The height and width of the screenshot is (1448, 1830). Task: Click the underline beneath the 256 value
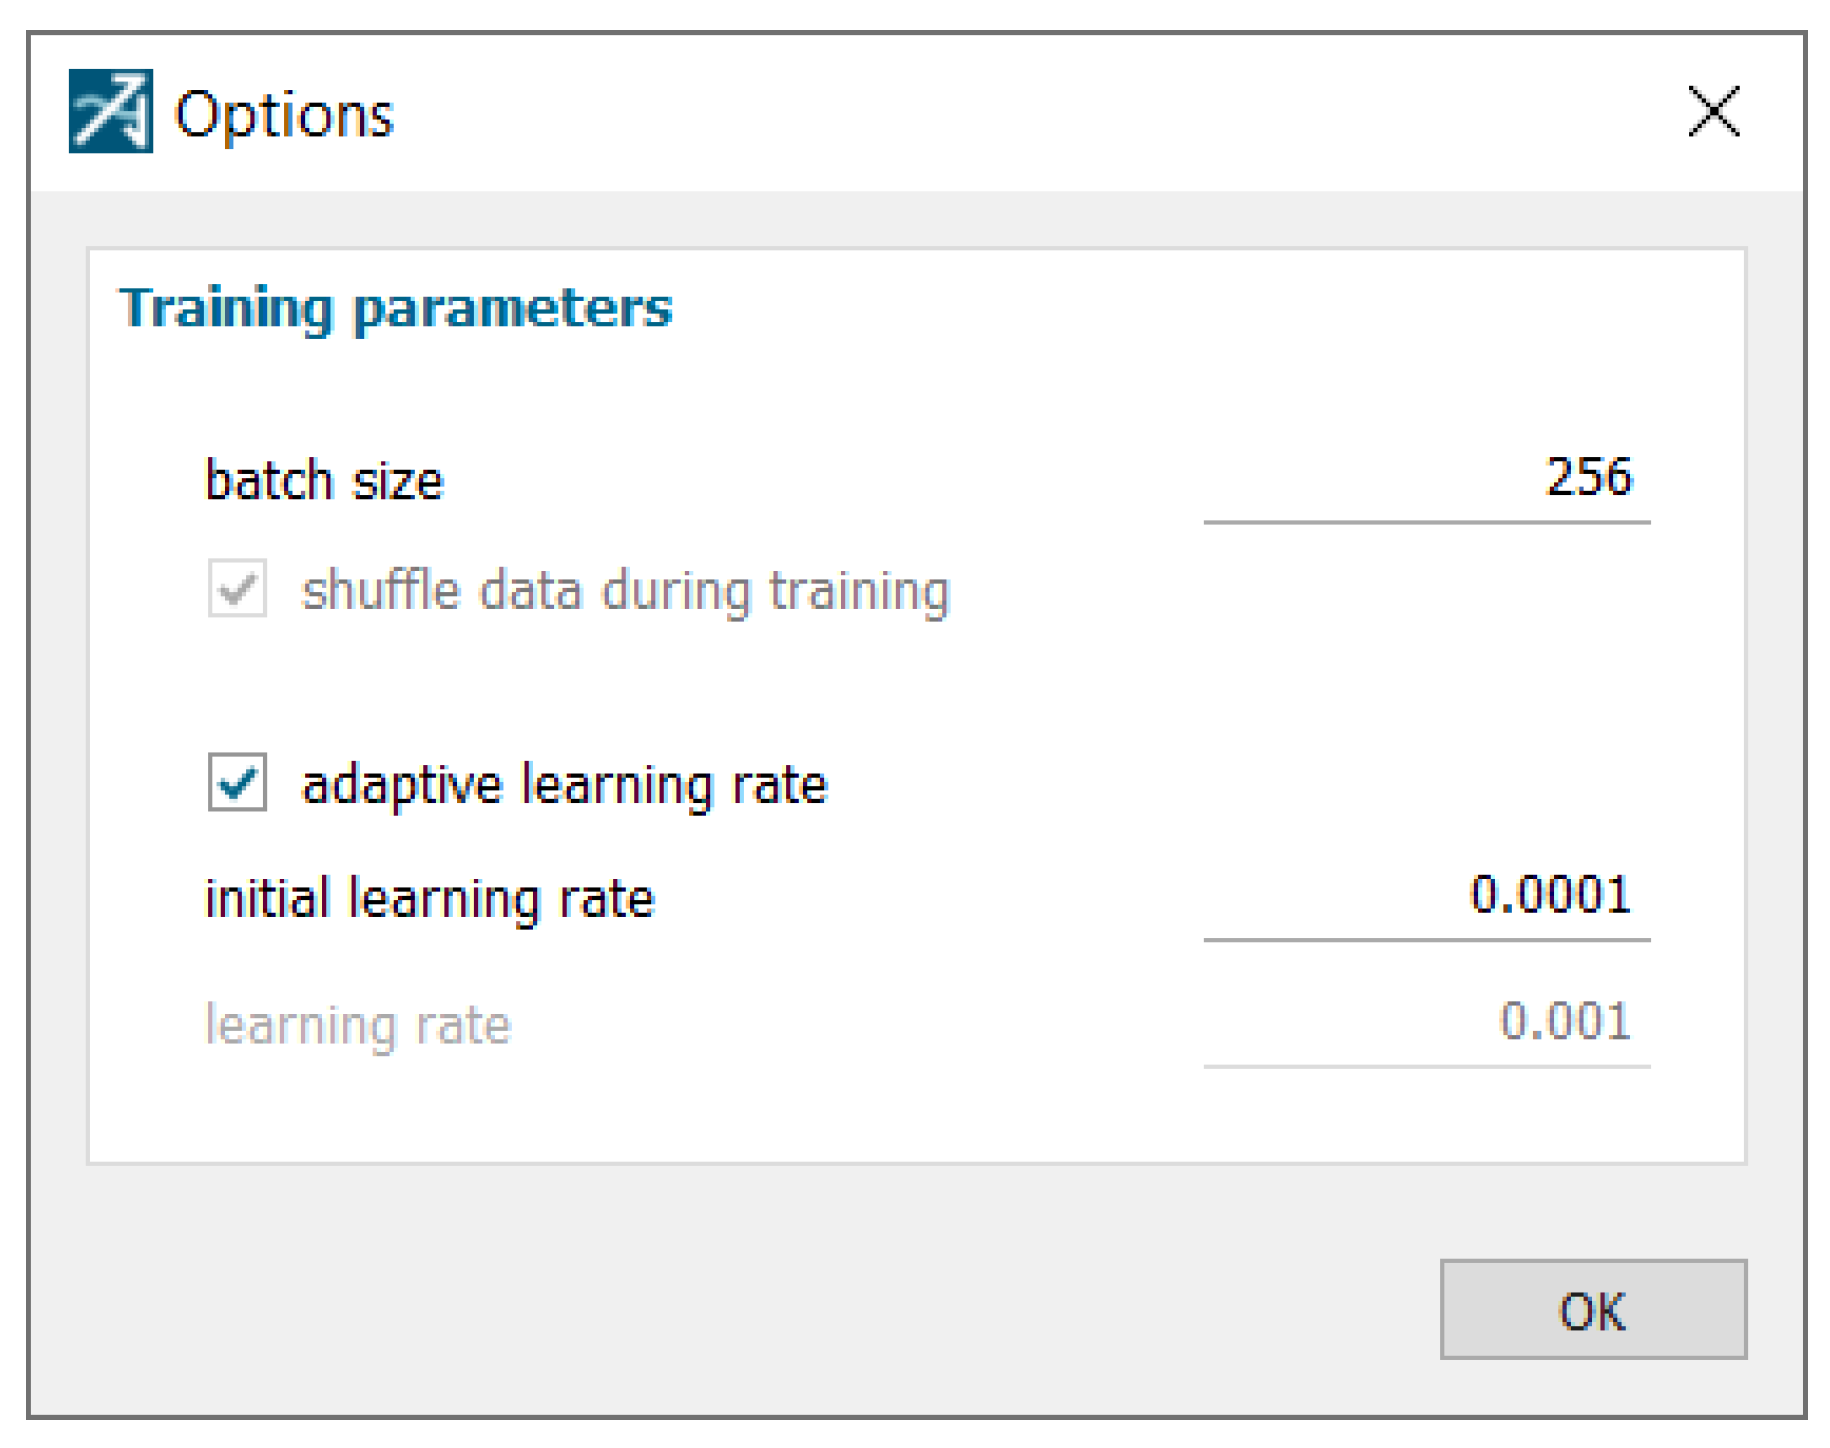1425,522
